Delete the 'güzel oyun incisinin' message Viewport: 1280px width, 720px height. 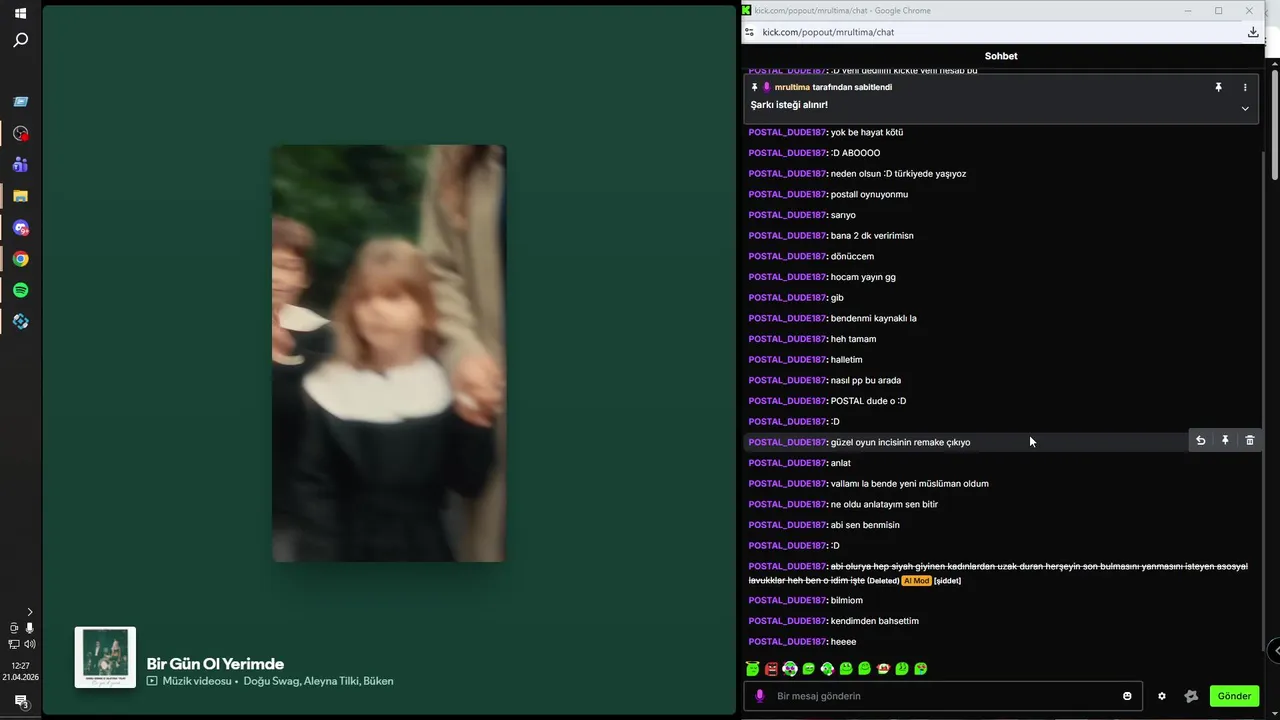(x=1249, y=440)
